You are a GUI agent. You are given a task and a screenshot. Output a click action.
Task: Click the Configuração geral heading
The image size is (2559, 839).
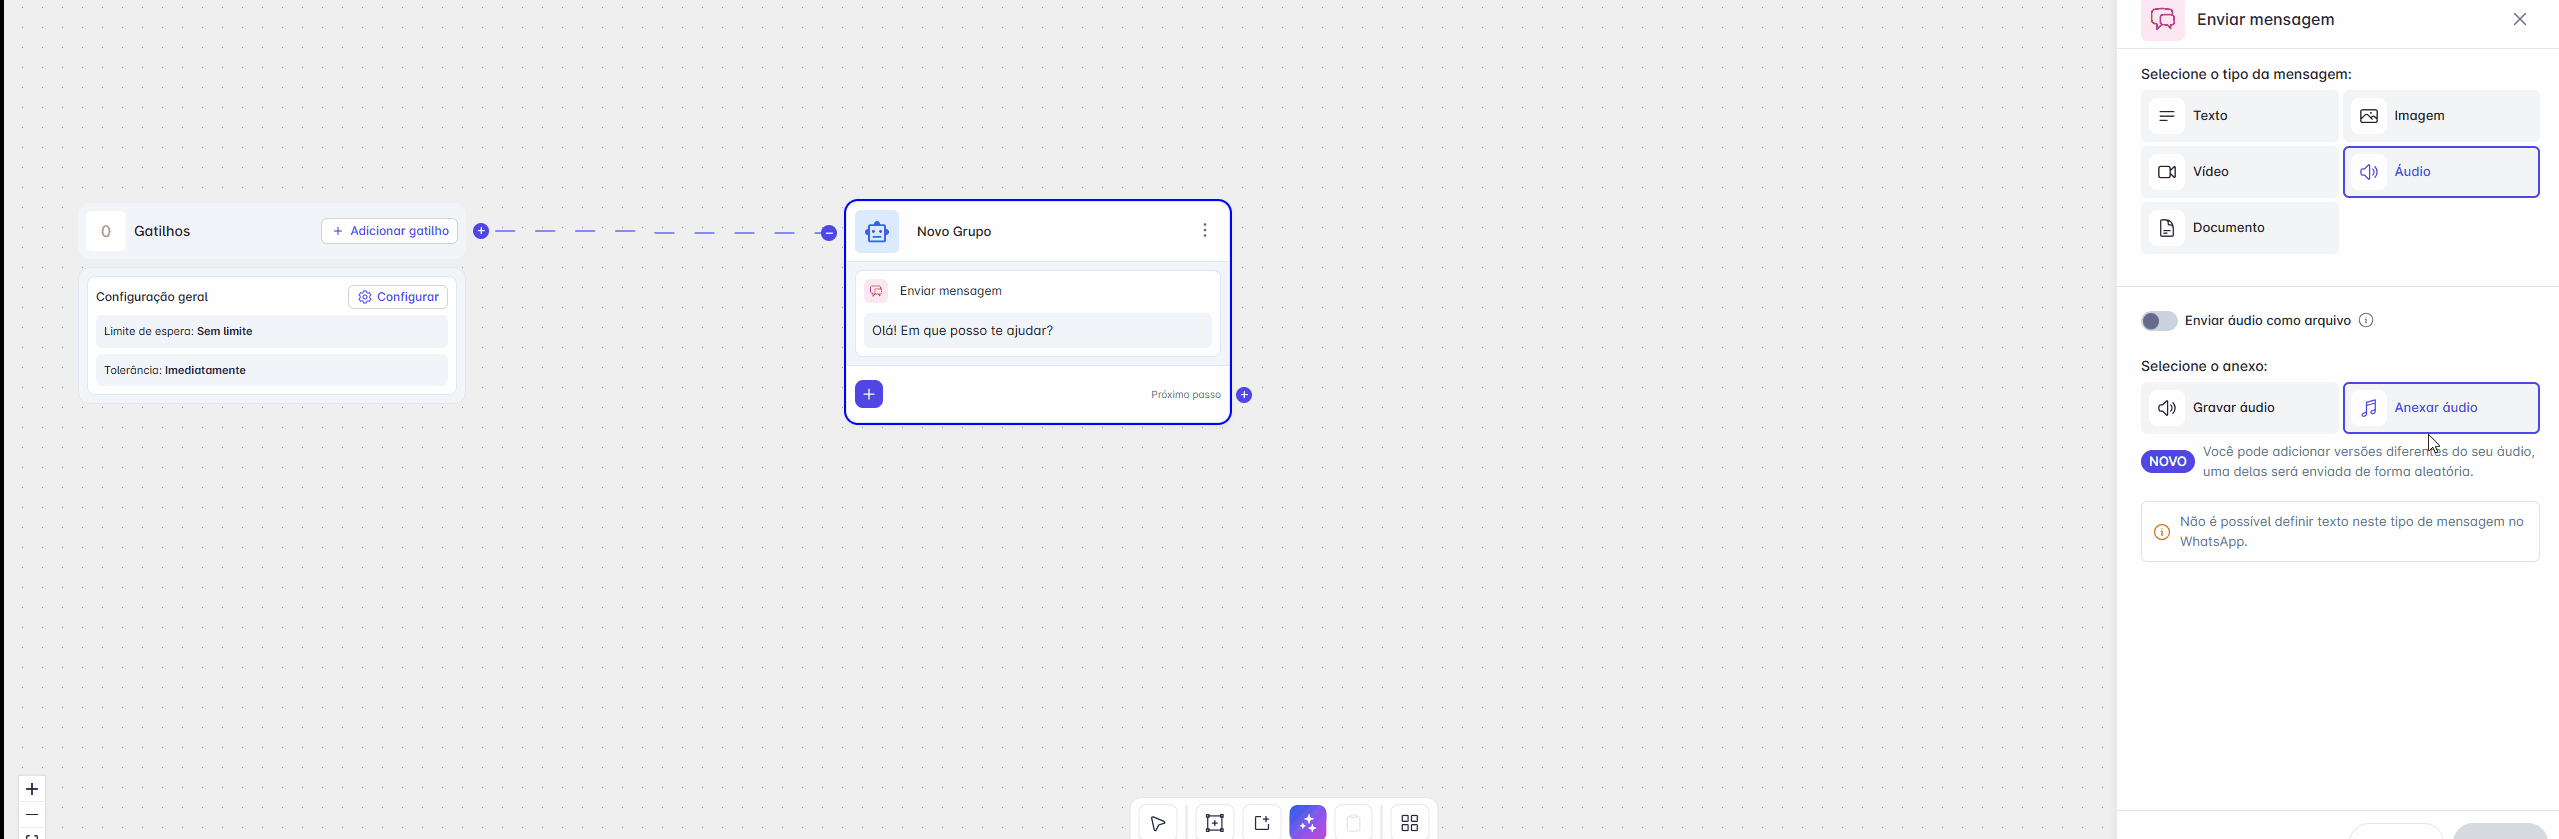pyautogui.click(x=152, y=297)
